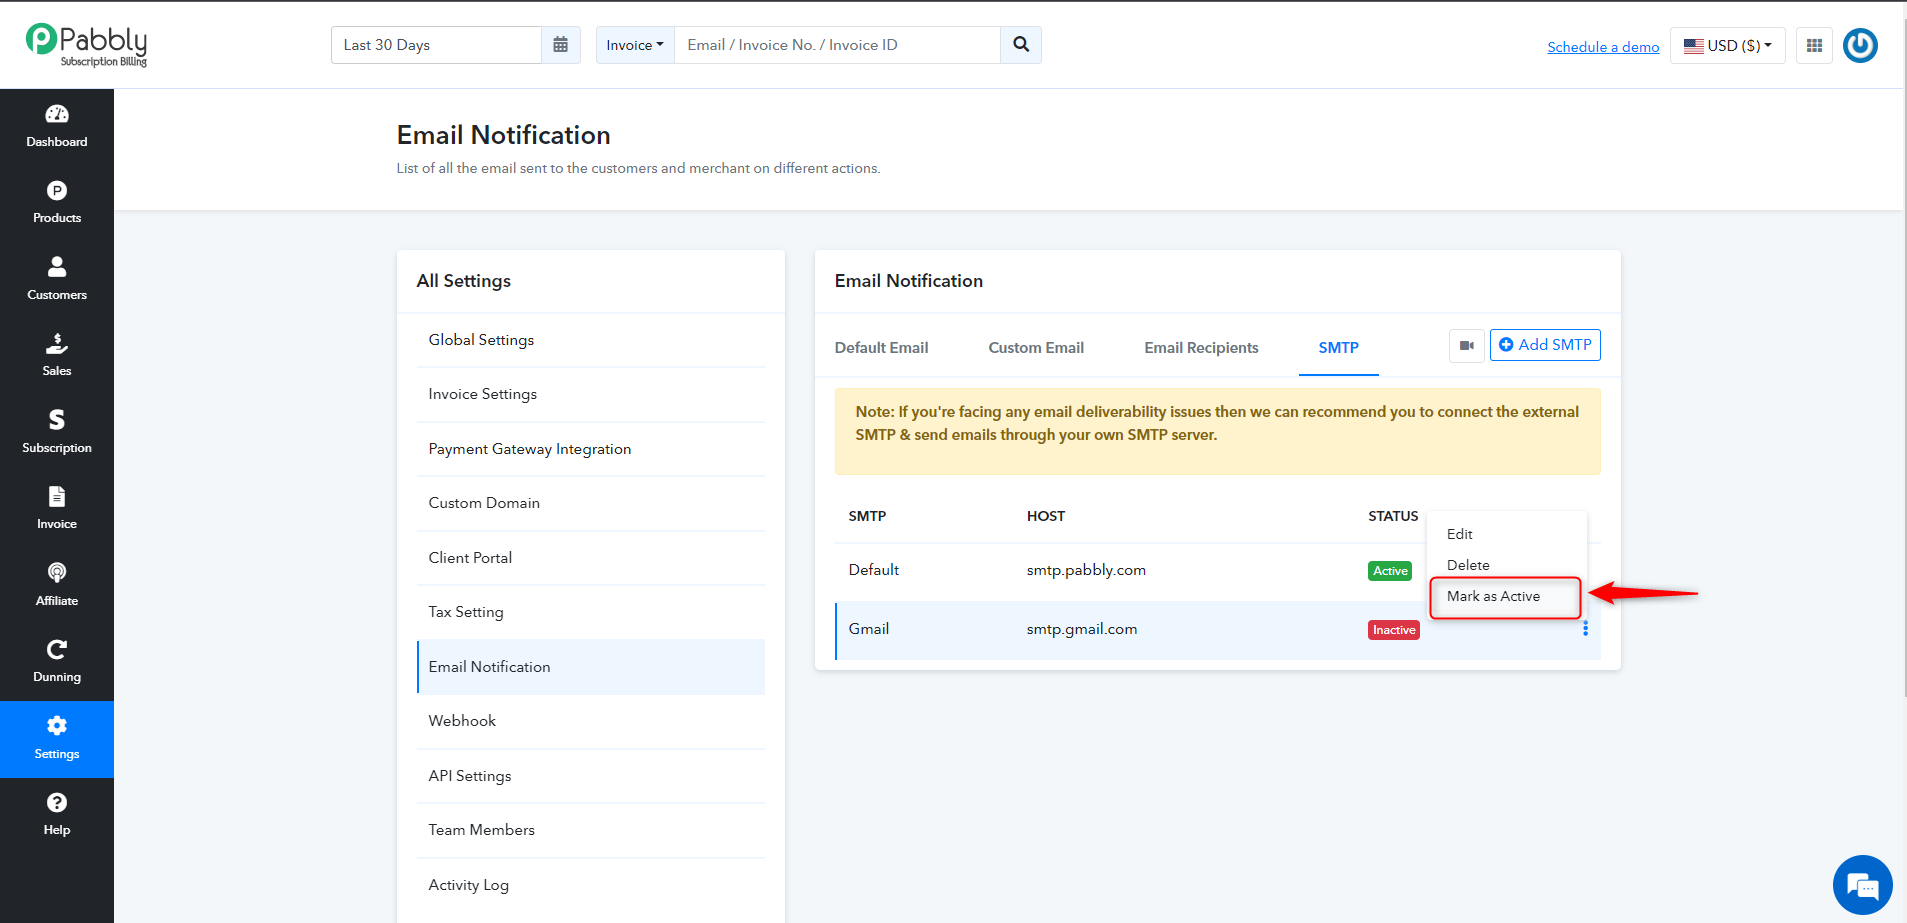Switch to the Custom Email tab
Image resolution: width=1907 pixels, height=923 pixels.
[x=1036, y=348]
